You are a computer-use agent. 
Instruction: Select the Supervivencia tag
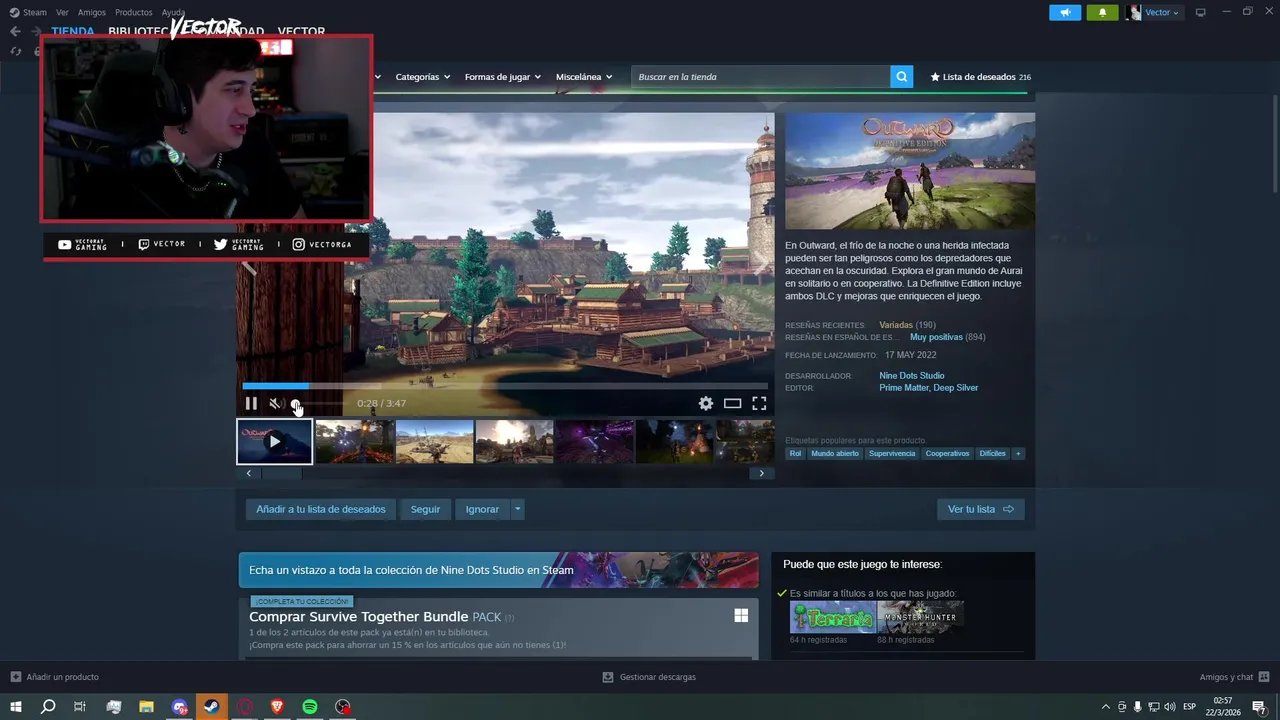892,453
